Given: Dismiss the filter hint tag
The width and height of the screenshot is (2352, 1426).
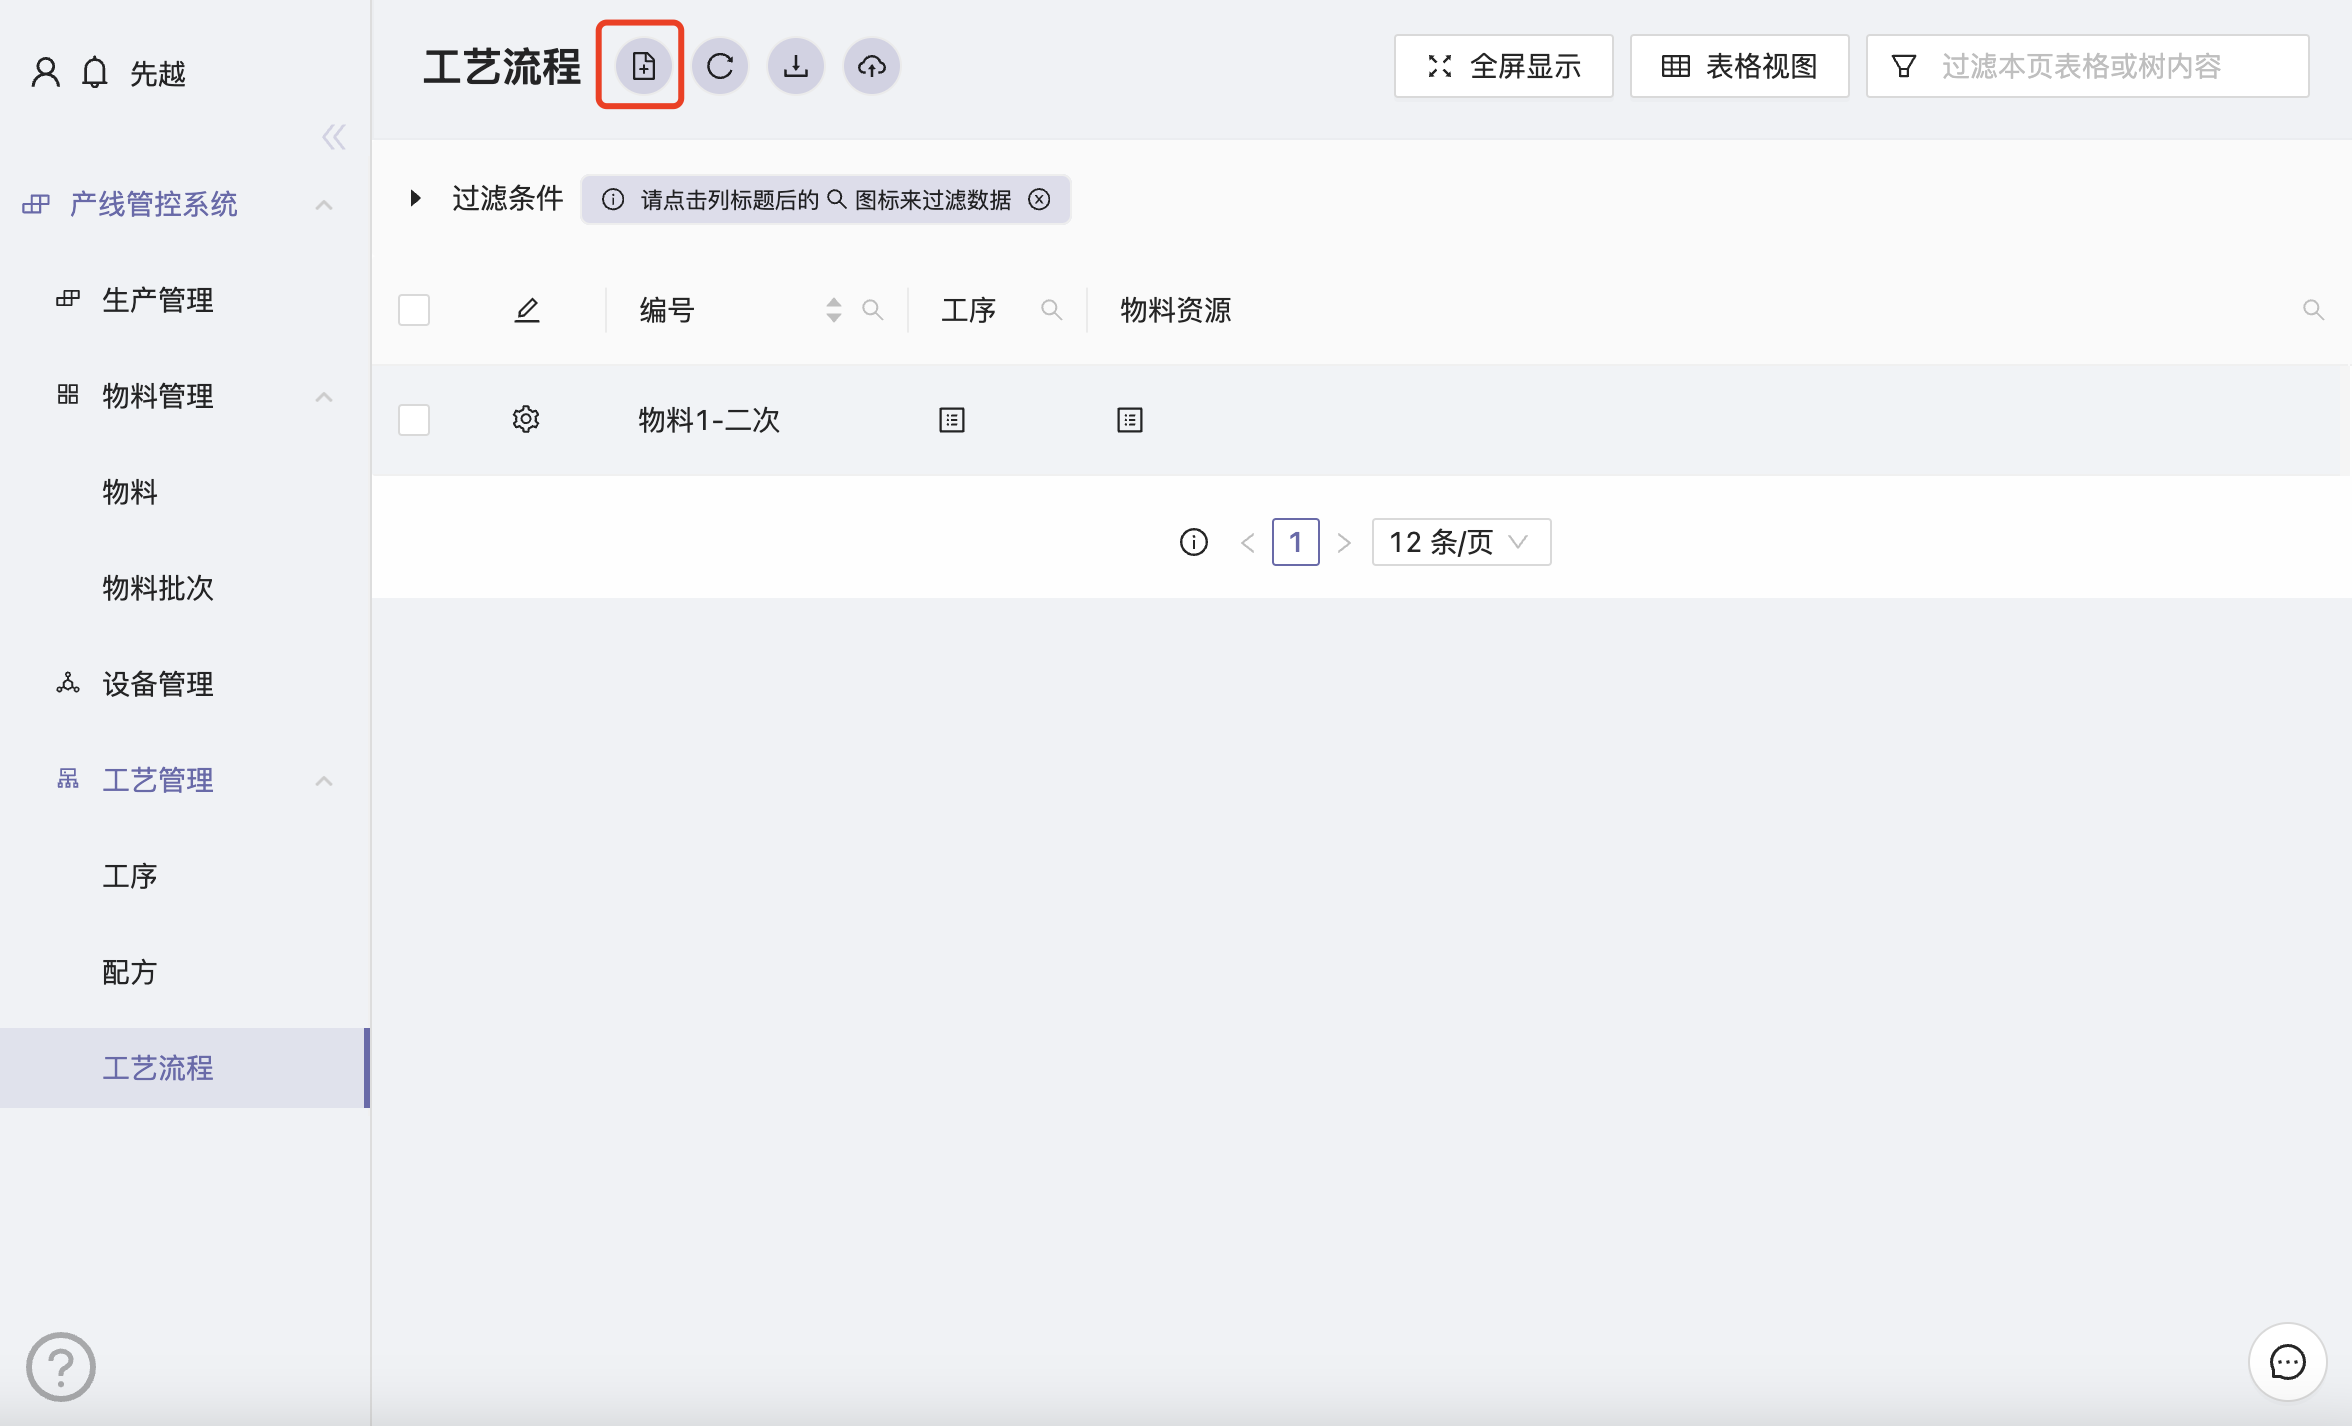Looking at the screenshot, I should coord(1040,199).
